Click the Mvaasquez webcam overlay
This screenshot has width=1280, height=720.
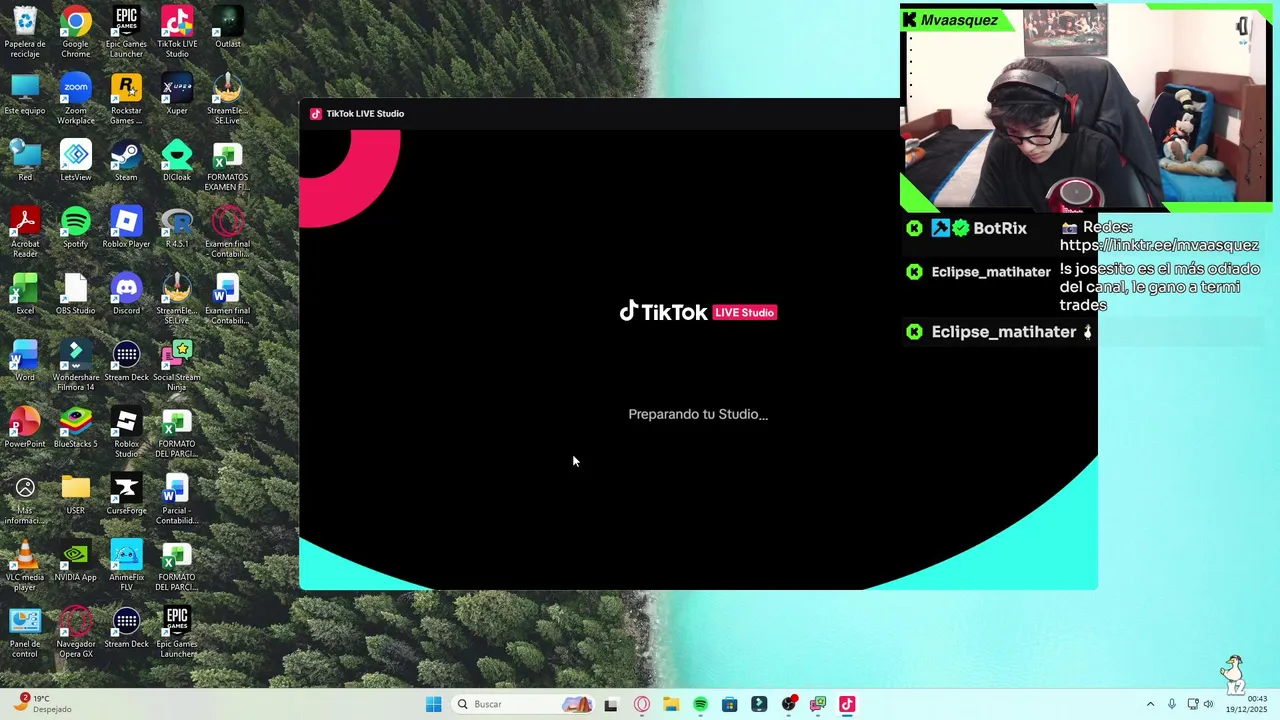(1086, 108)
